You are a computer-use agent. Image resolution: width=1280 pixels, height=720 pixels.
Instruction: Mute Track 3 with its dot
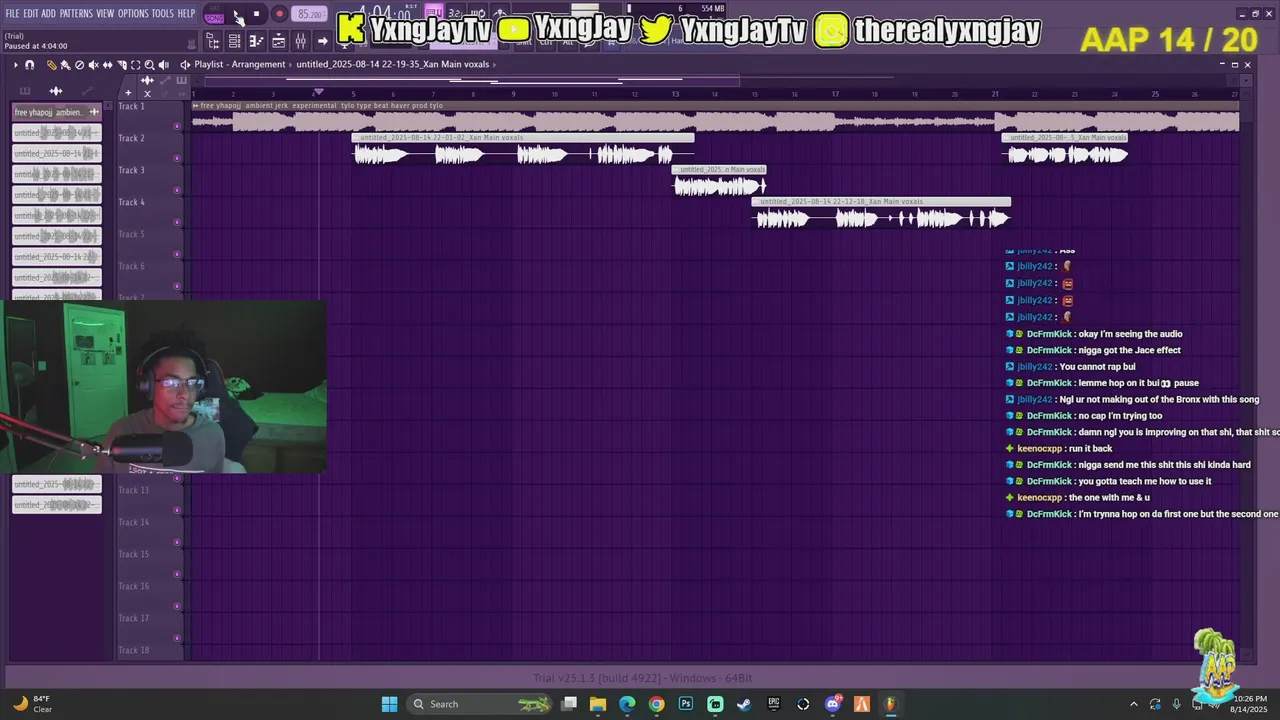click(177, 190)
